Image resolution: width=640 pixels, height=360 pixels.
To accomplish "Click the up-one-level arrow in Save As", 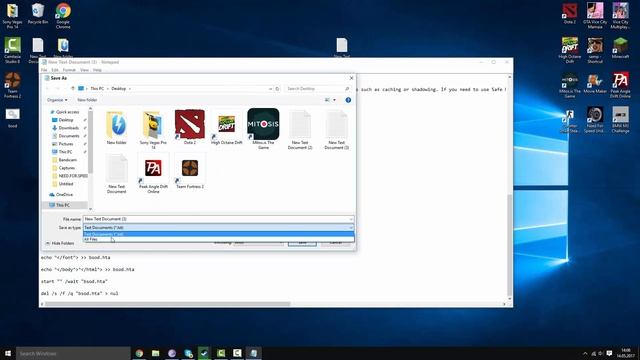I will (x=73, y=89).
